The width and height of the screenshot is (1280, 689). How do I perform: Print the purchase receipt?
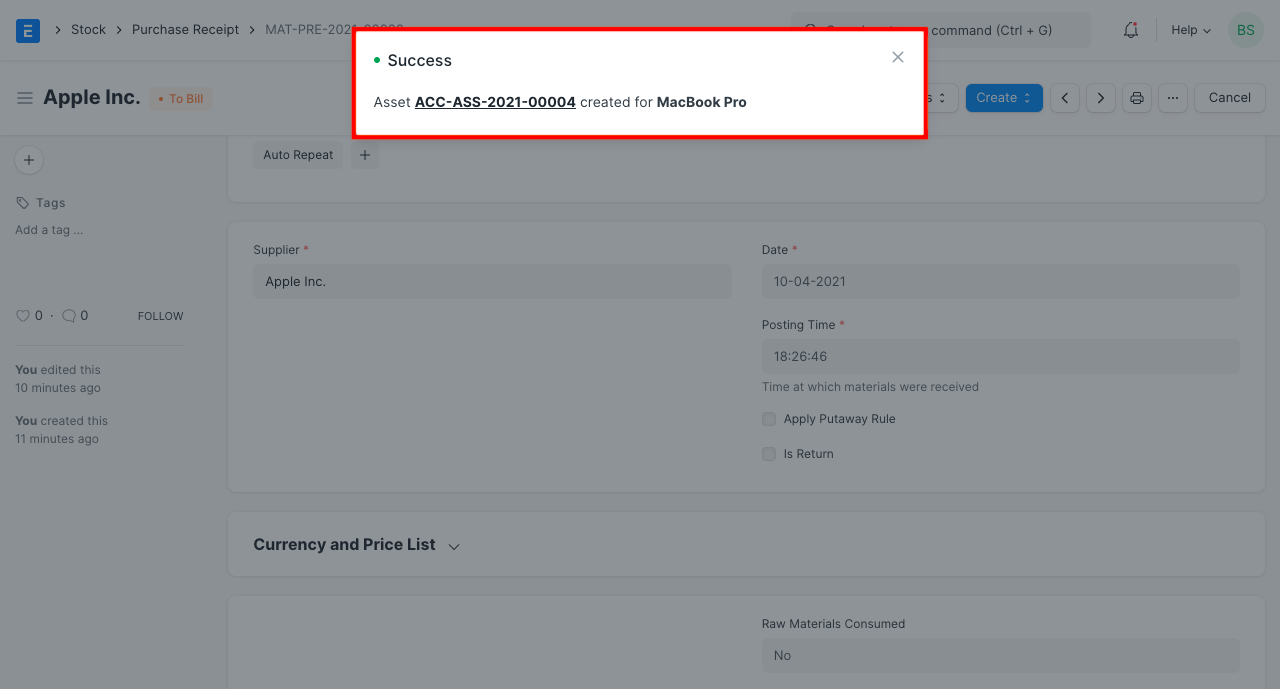click(x=1136, y=97)
